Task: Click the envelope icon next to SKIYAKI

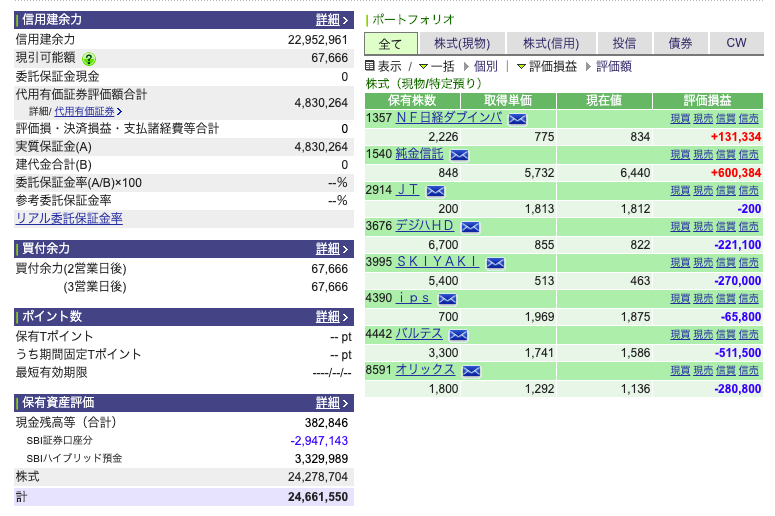Action: coord(495,263)
